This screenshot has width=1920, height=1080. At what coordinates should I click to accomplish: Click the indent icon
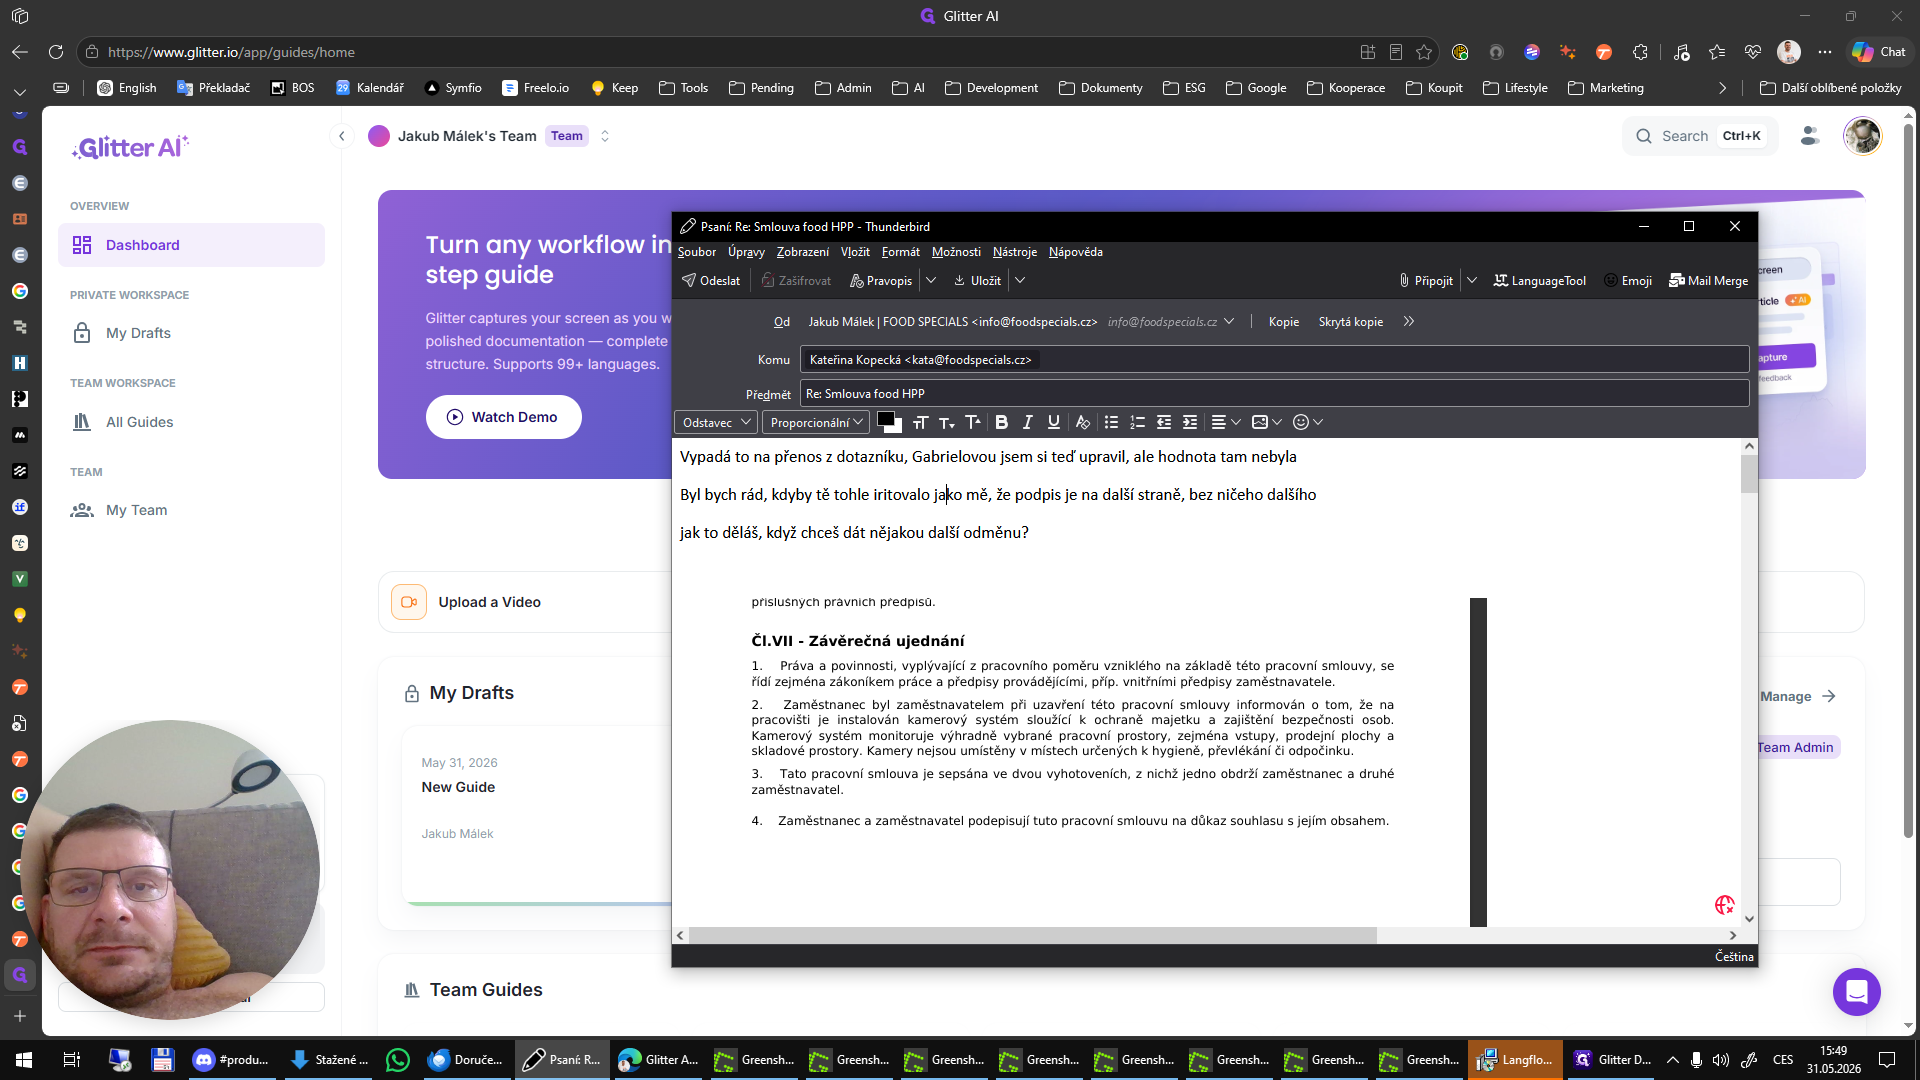tap(1190, 423)
